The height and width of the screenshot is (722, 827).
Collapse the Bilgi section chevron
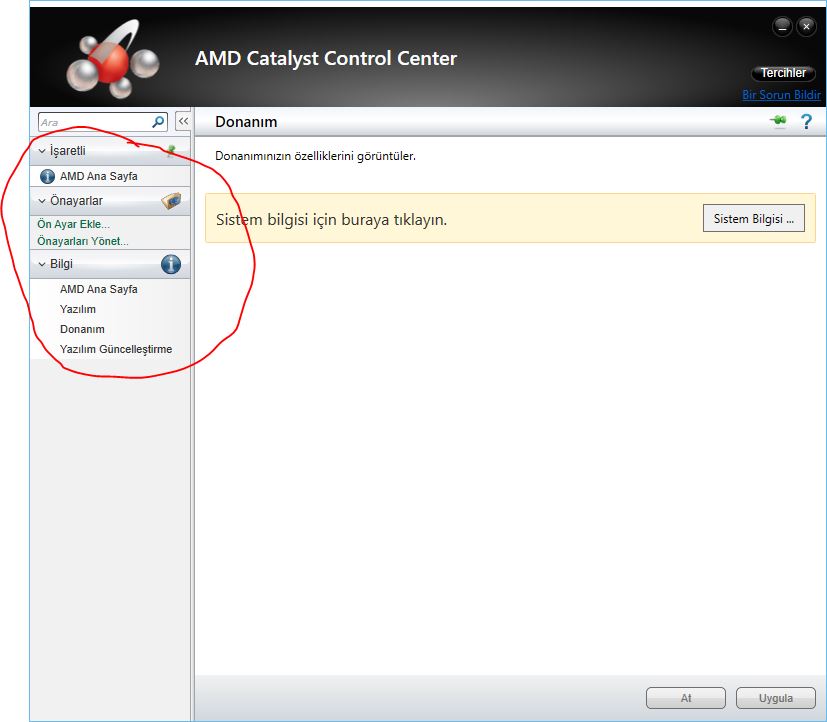pyautogui.click(x=42, y=264)
